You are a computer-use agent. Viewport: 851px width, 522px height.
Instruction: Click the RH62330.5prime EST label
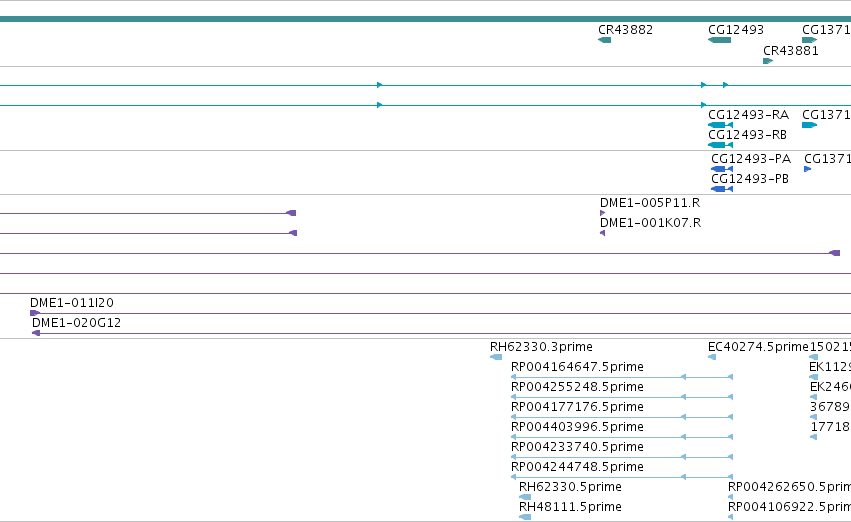click(x=570, y=487)
